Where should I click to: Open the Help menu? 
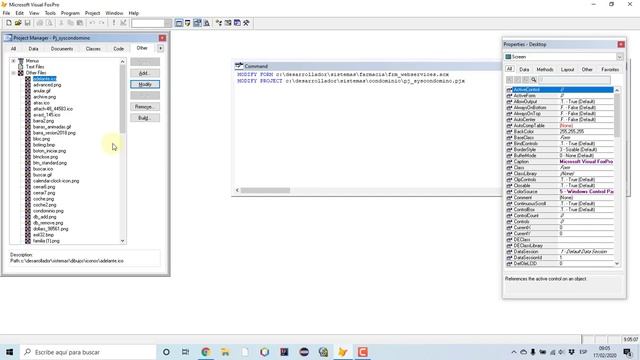133,13
